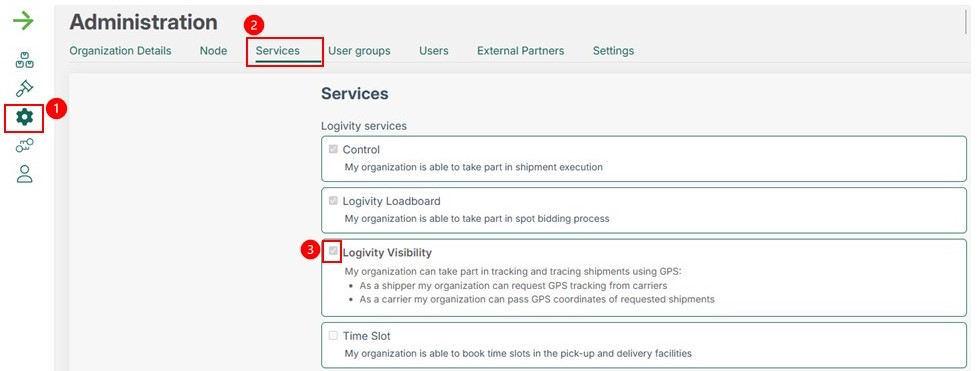Viewport: 980px width, 371px height.
Task: Click the Administration page title
Action: [x=143, y=22]
